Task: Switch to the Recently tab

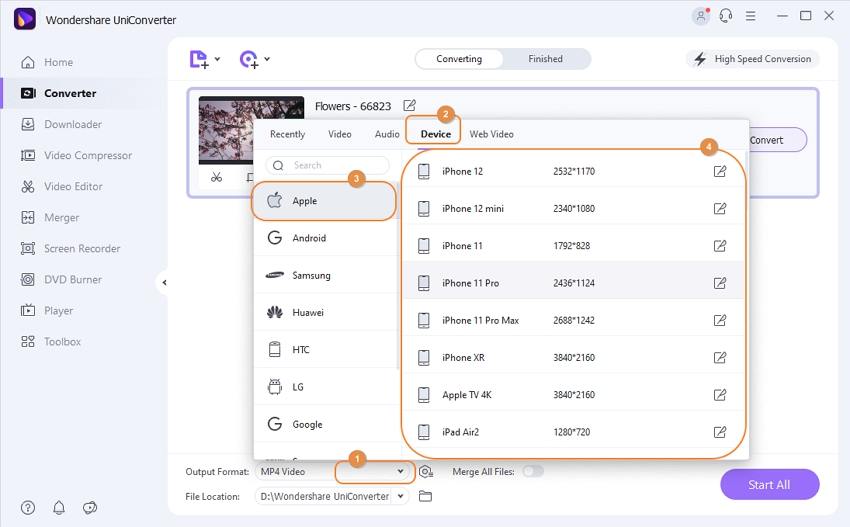Action: (x=287, y=134)
